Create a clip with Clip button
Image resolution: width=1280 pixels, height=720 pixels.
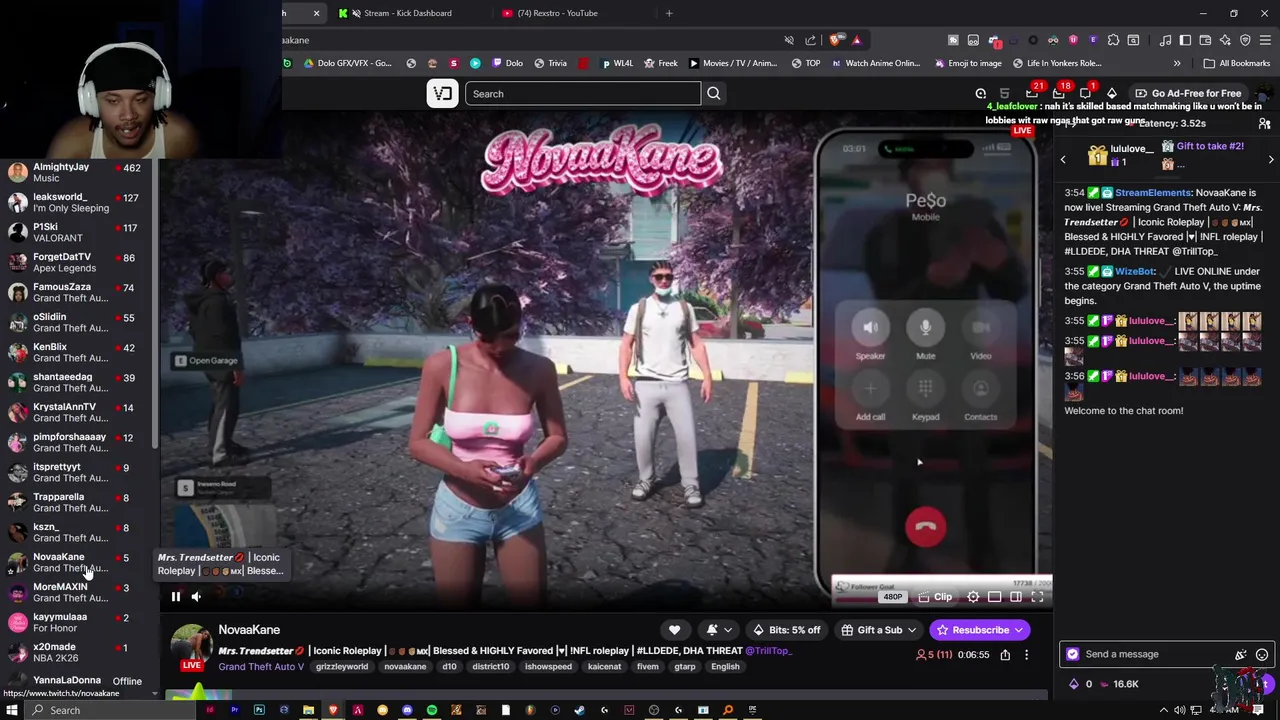point(935,597)
